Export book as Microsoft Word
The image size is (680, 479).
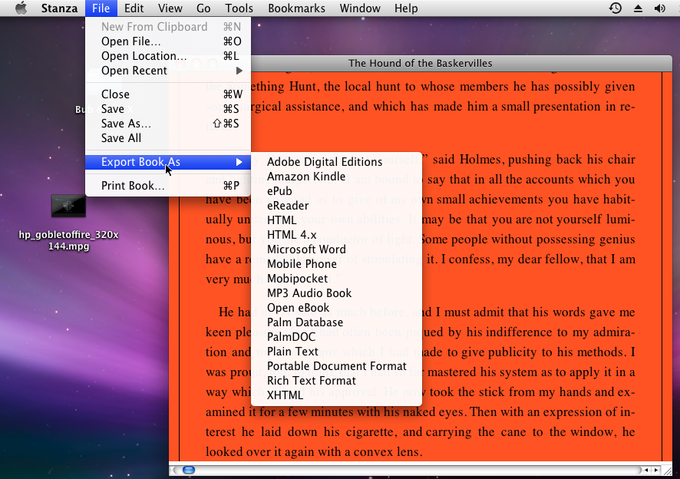click(337, 249)
